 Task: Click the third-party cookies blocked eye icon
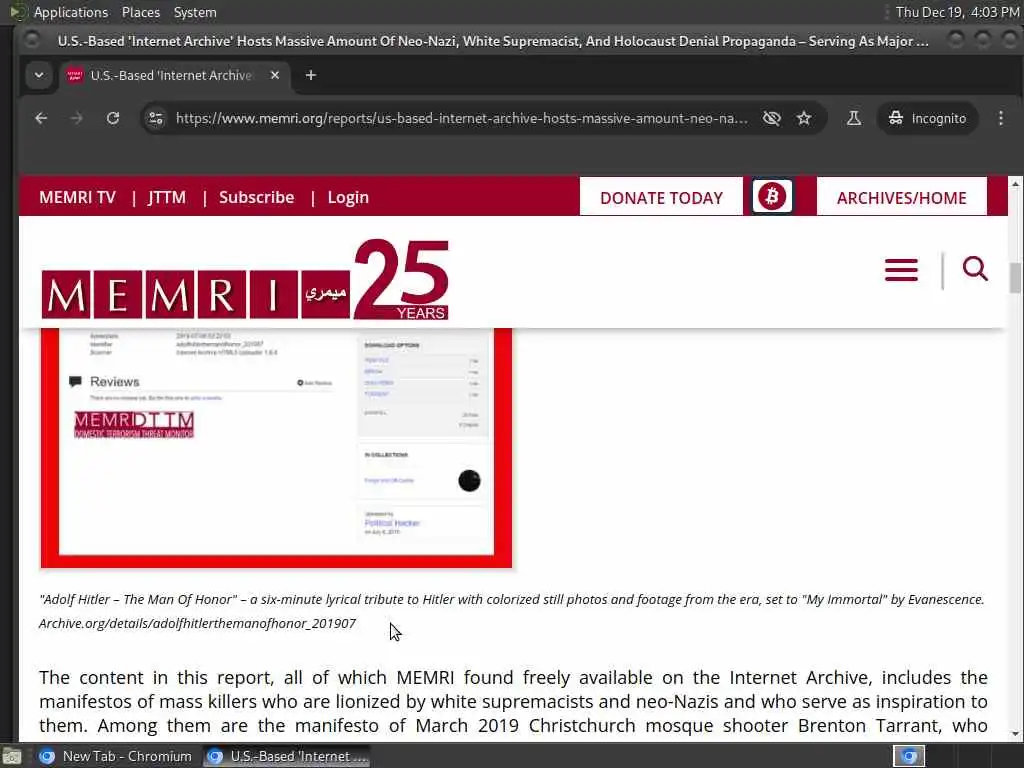[x=771, y=118]
